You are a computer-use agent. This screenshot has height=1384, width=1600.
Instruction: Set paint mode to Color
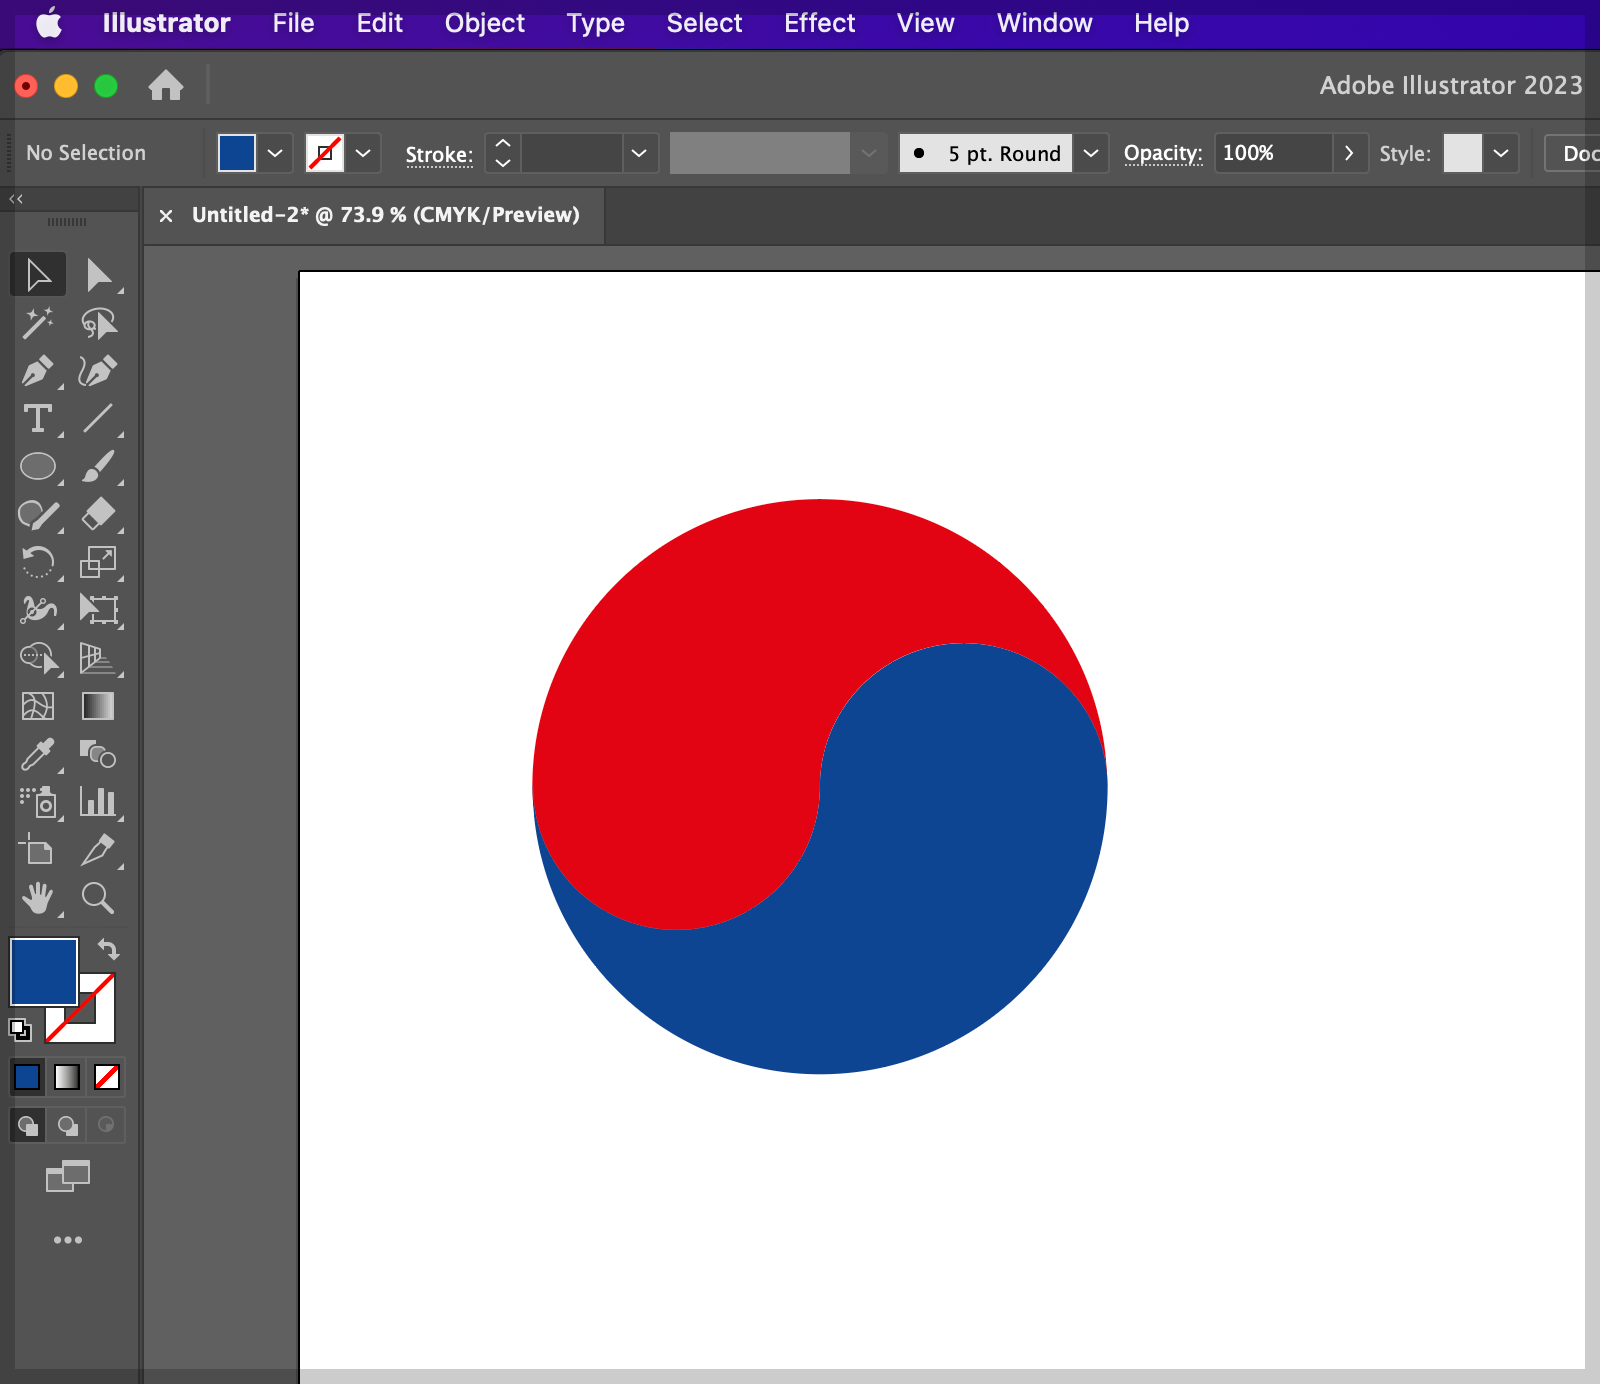tap(27, 1077)
